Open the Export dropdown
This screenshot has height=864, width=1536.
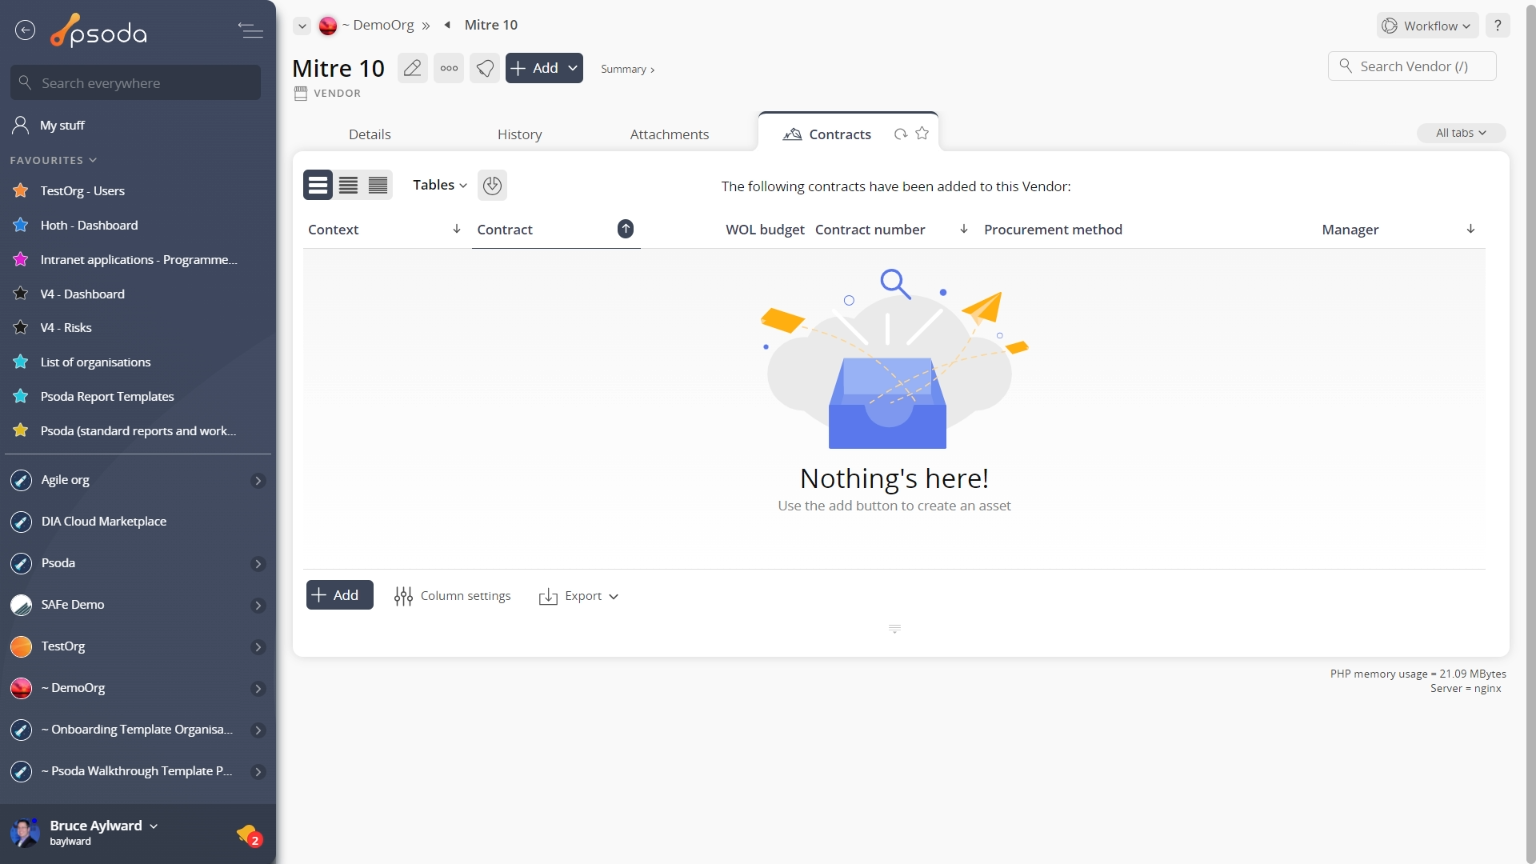[x=579, y=596]
